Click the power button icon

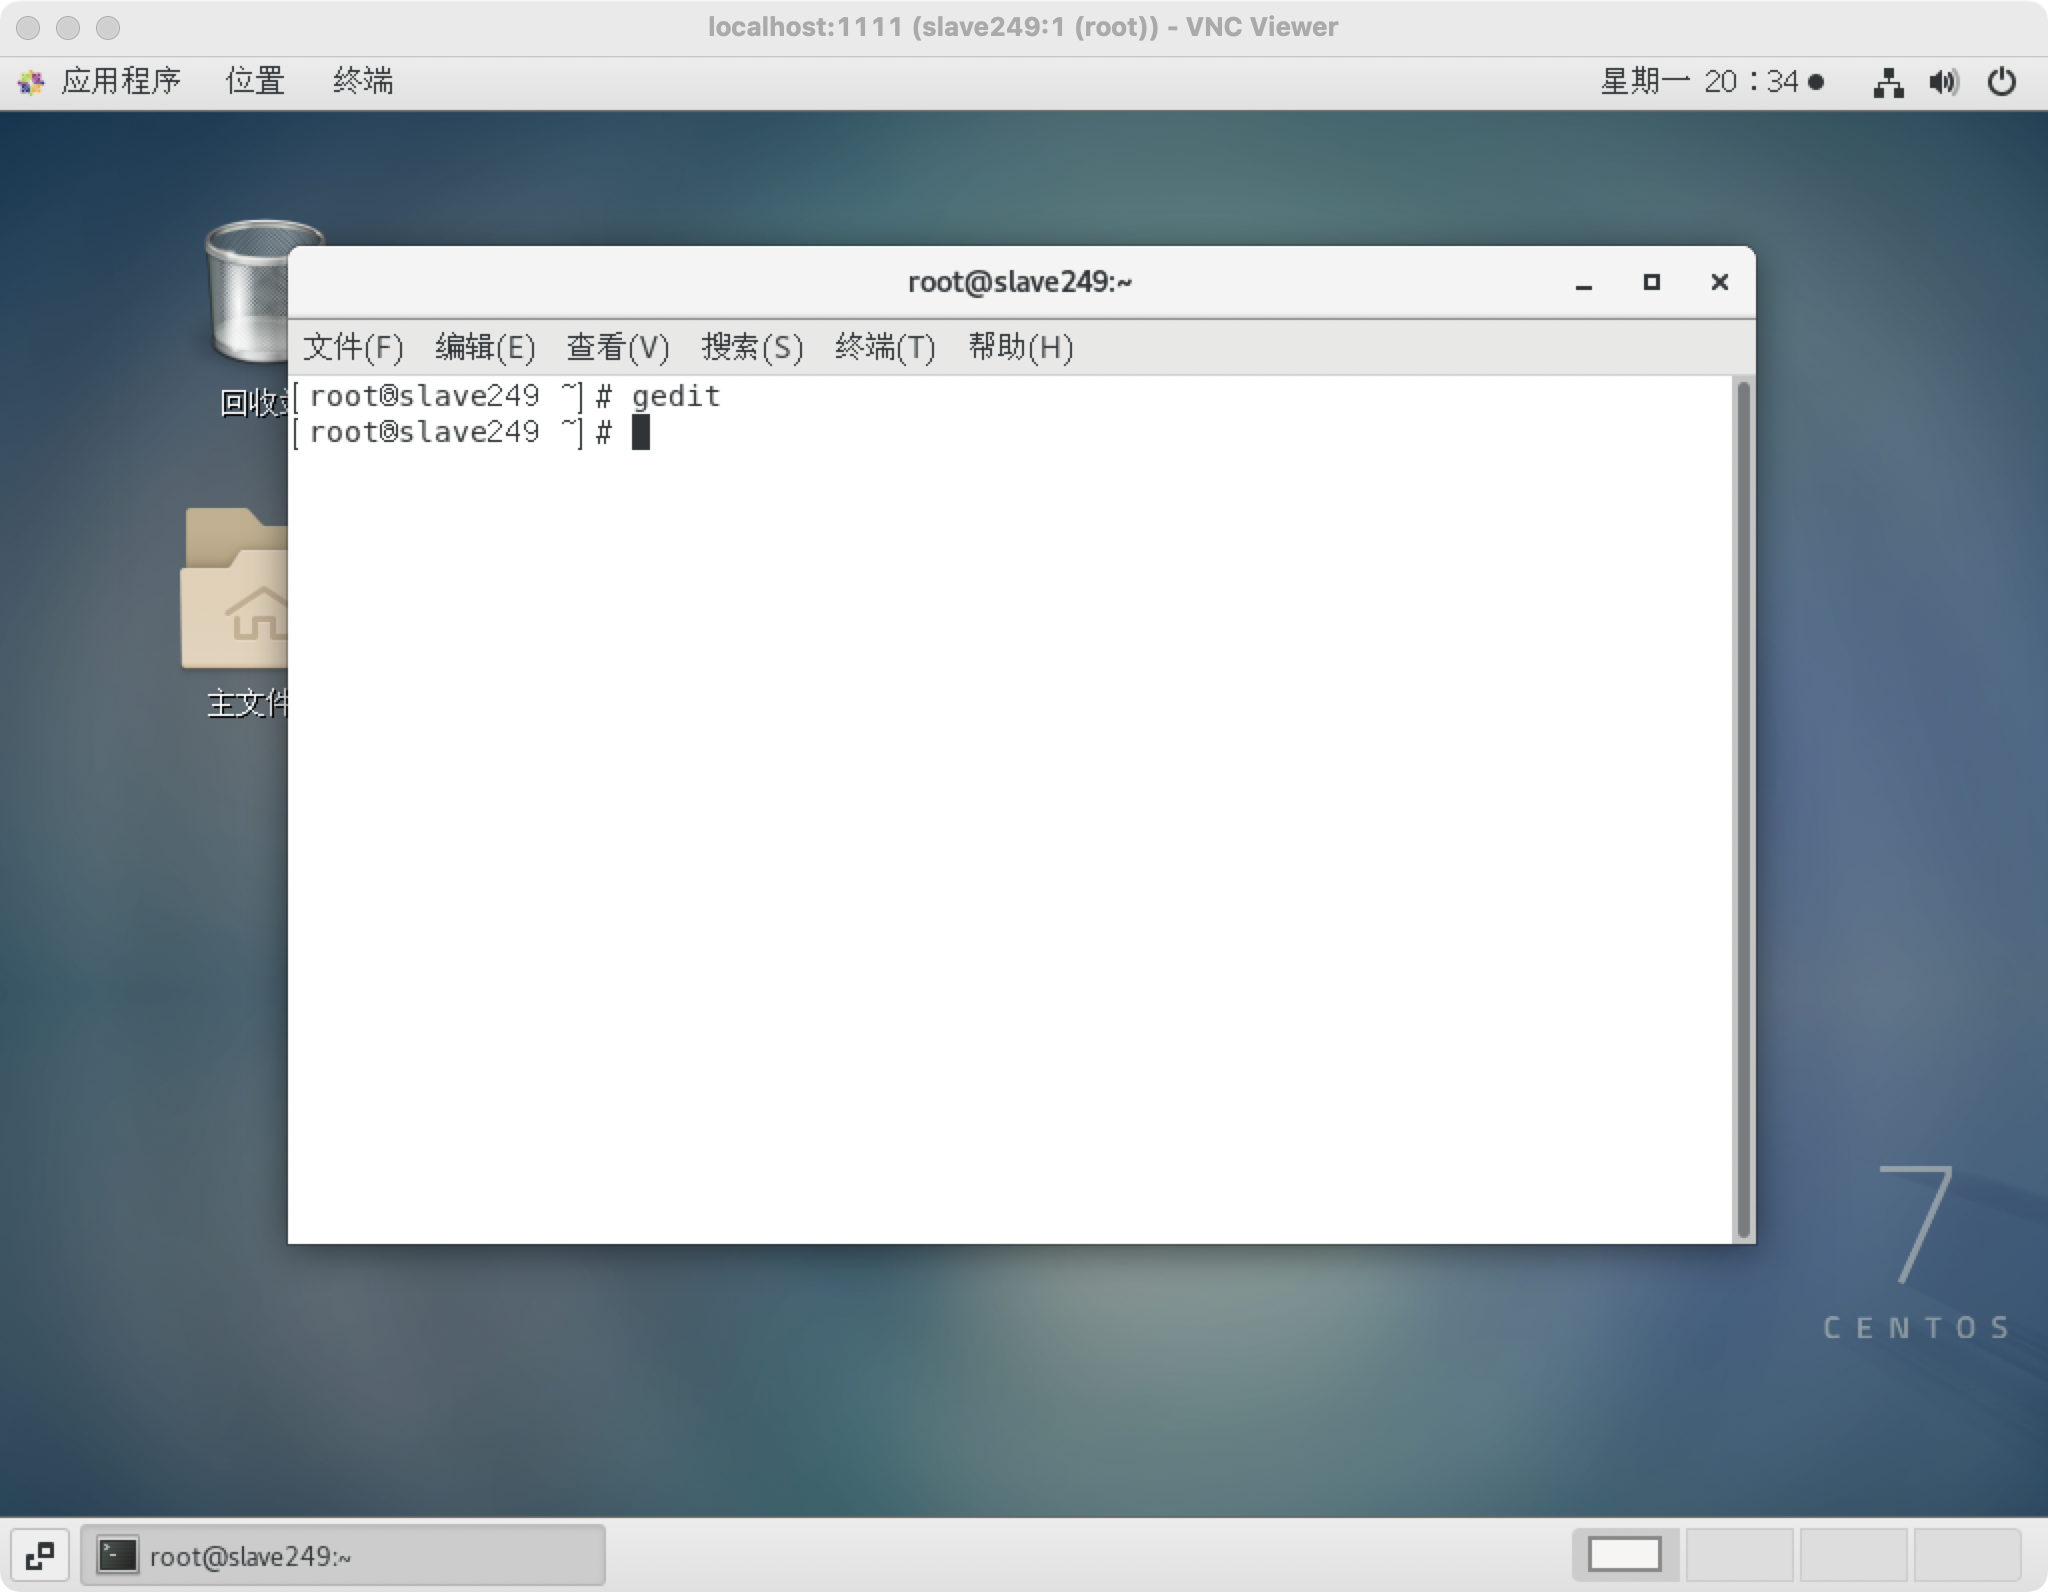coord(2002,82)
